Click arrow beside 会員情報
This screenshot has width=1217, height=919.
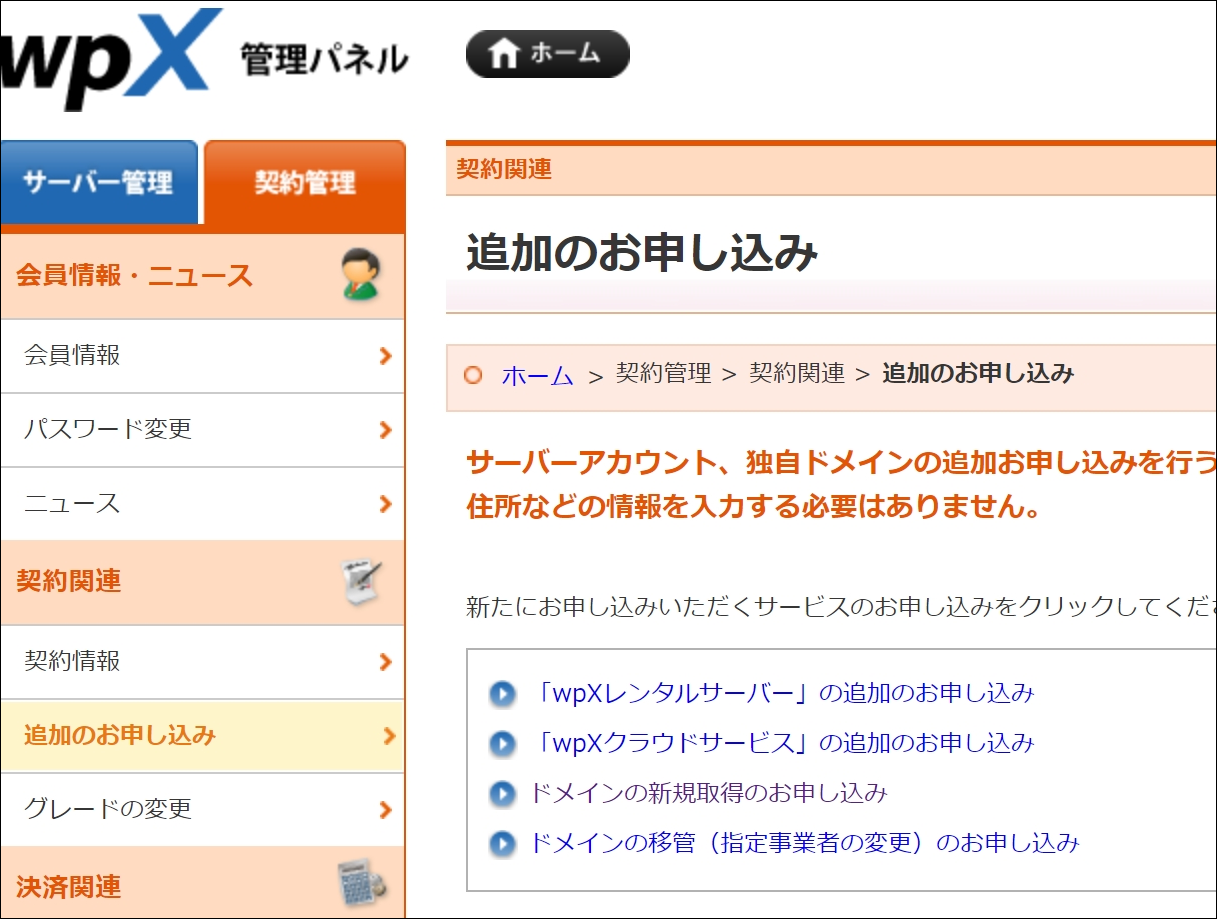[386, 356]
